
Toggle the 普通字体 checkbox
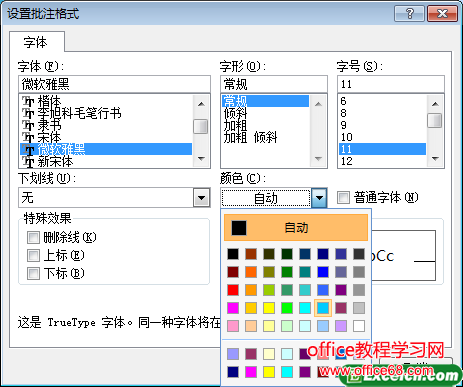point(343,197)
